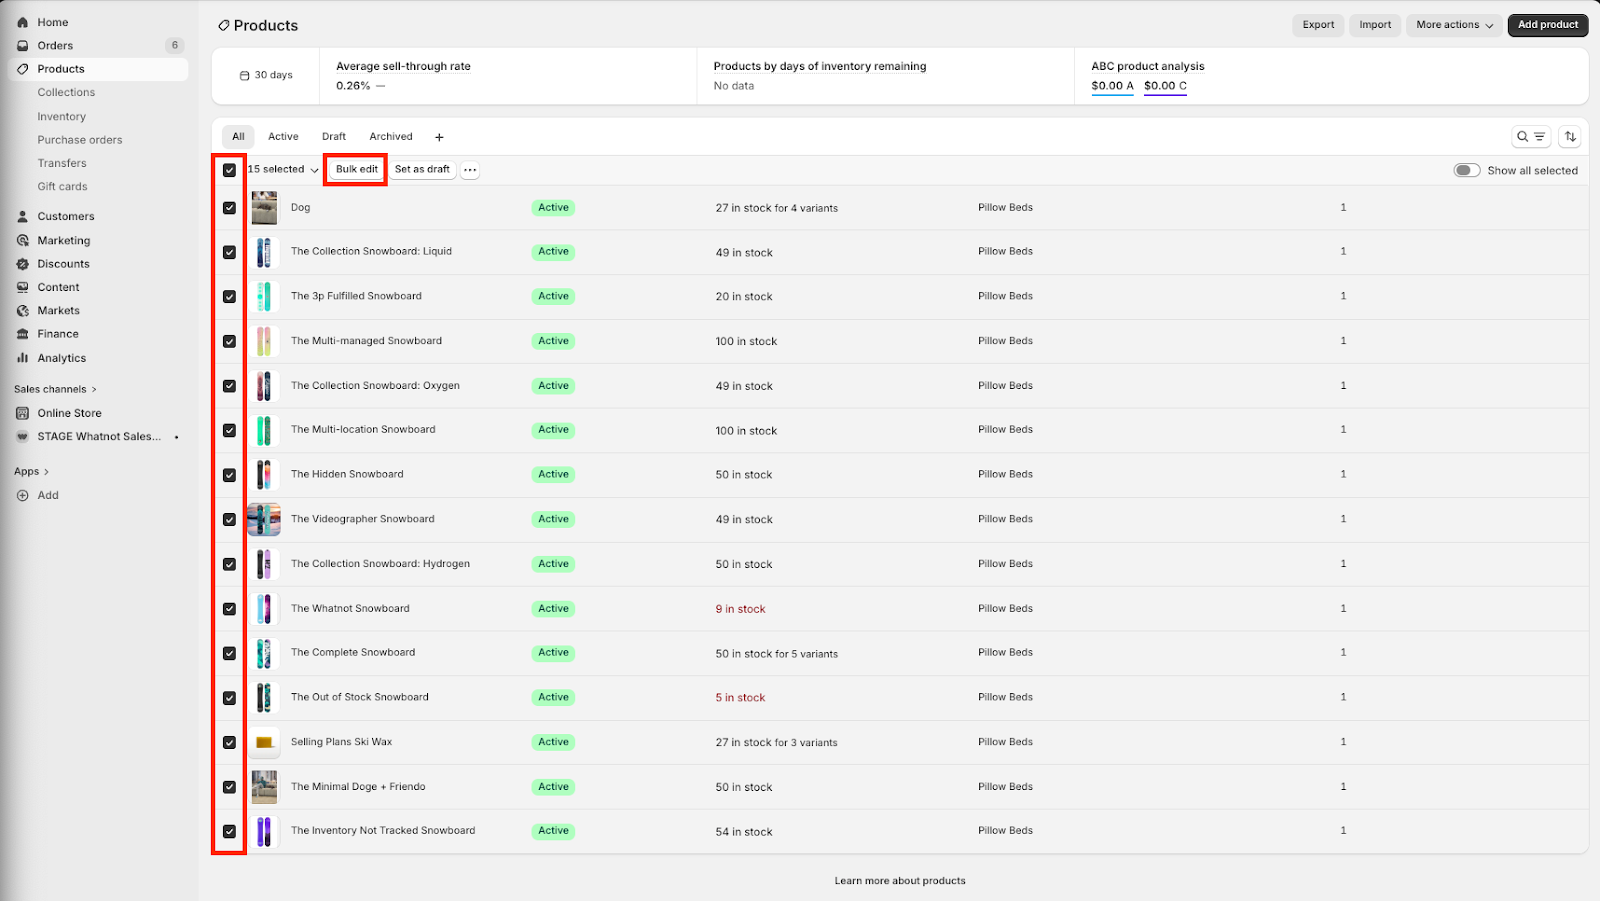Click the Add product button
Viewport: 1600px width, 901px height.
(x=1547, y=25)
